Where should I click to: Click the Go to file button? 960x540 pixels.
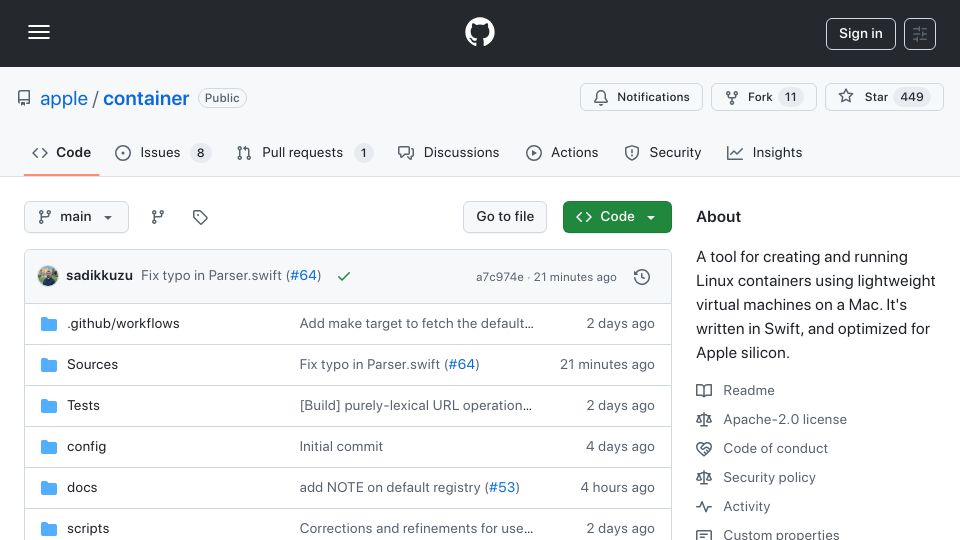click(504, 217)
